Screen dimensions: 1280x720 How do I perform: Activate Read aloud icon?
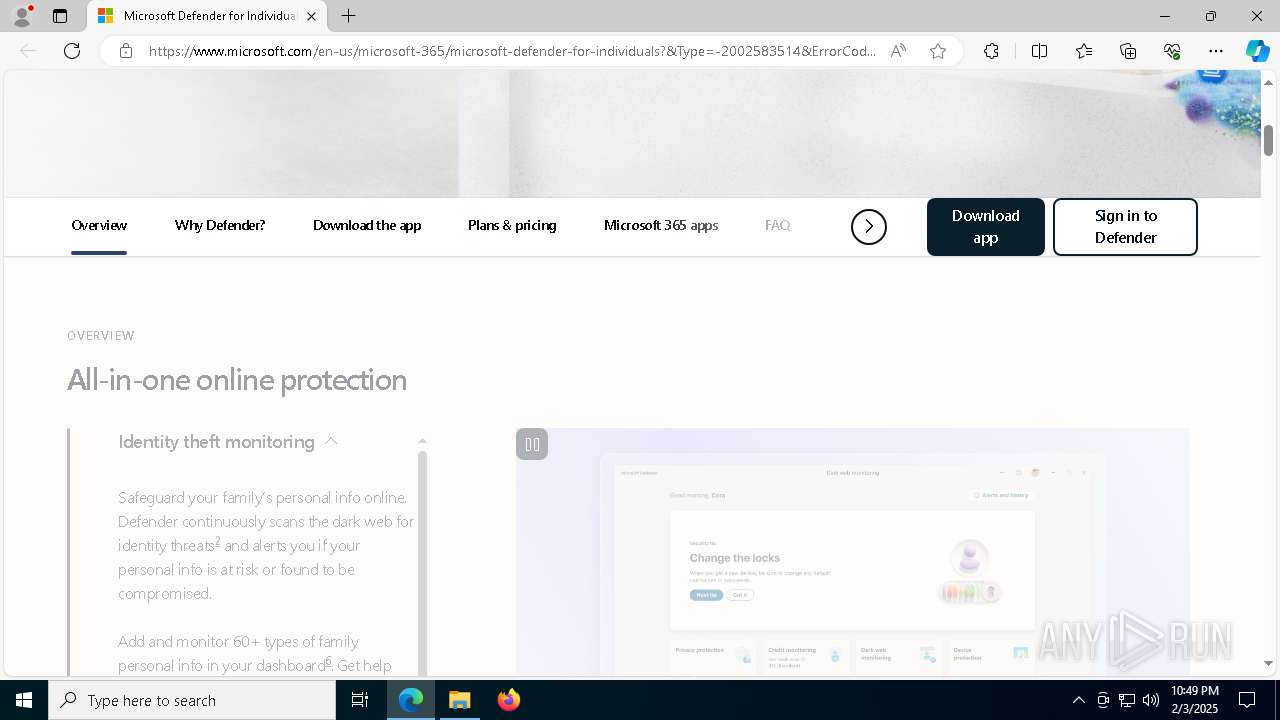click(x=898, y=51)
